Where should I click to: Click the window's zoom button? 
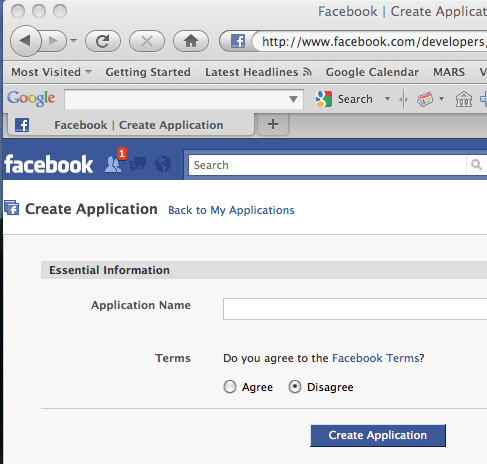pyautogui.click(x=60, y=11)
